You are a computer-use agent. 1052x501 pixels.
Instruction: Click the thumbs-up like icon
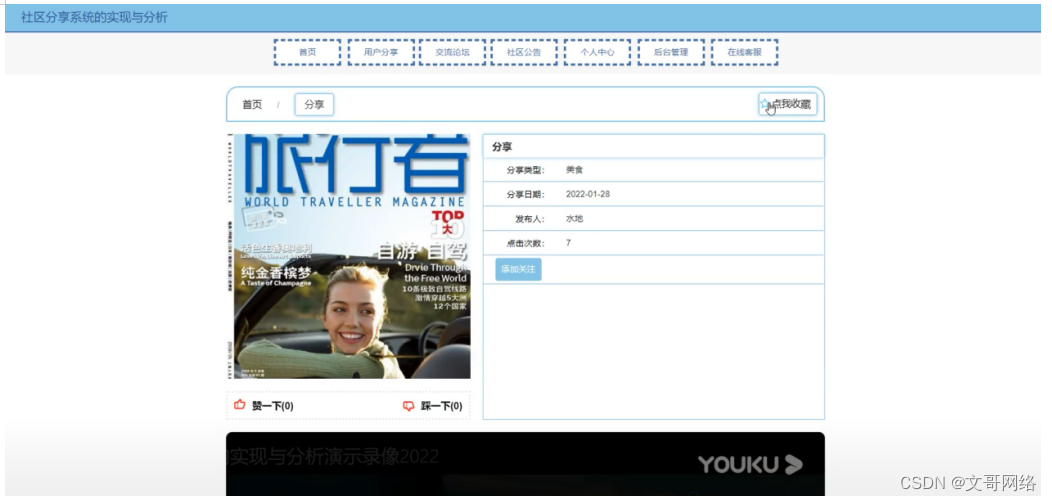[240, 405]
